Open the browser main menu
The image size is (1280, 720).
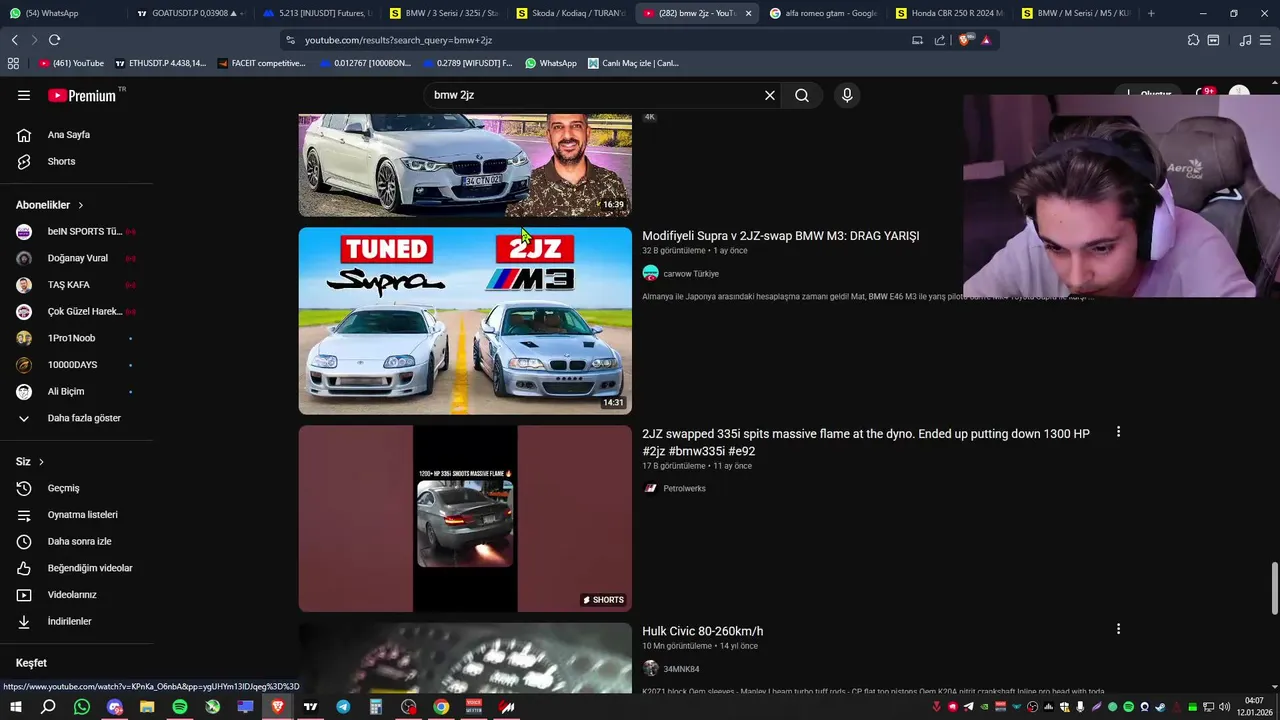tap(1265, 40)
